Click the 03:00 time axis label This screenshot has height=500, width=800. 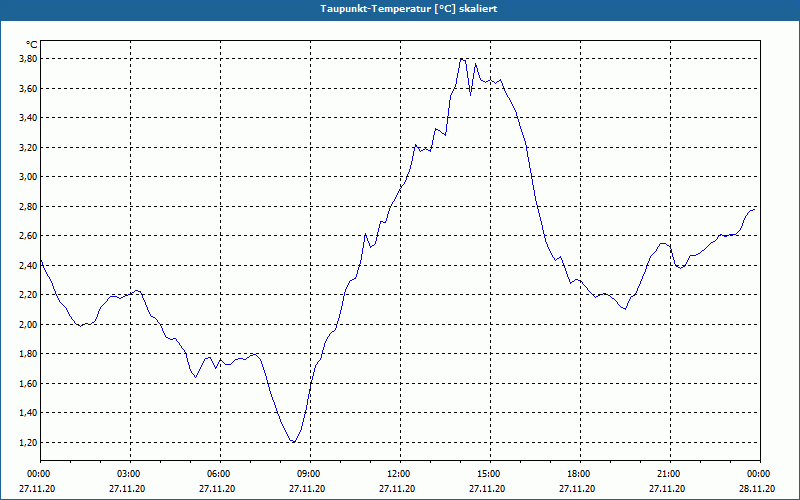click(131, 474)
